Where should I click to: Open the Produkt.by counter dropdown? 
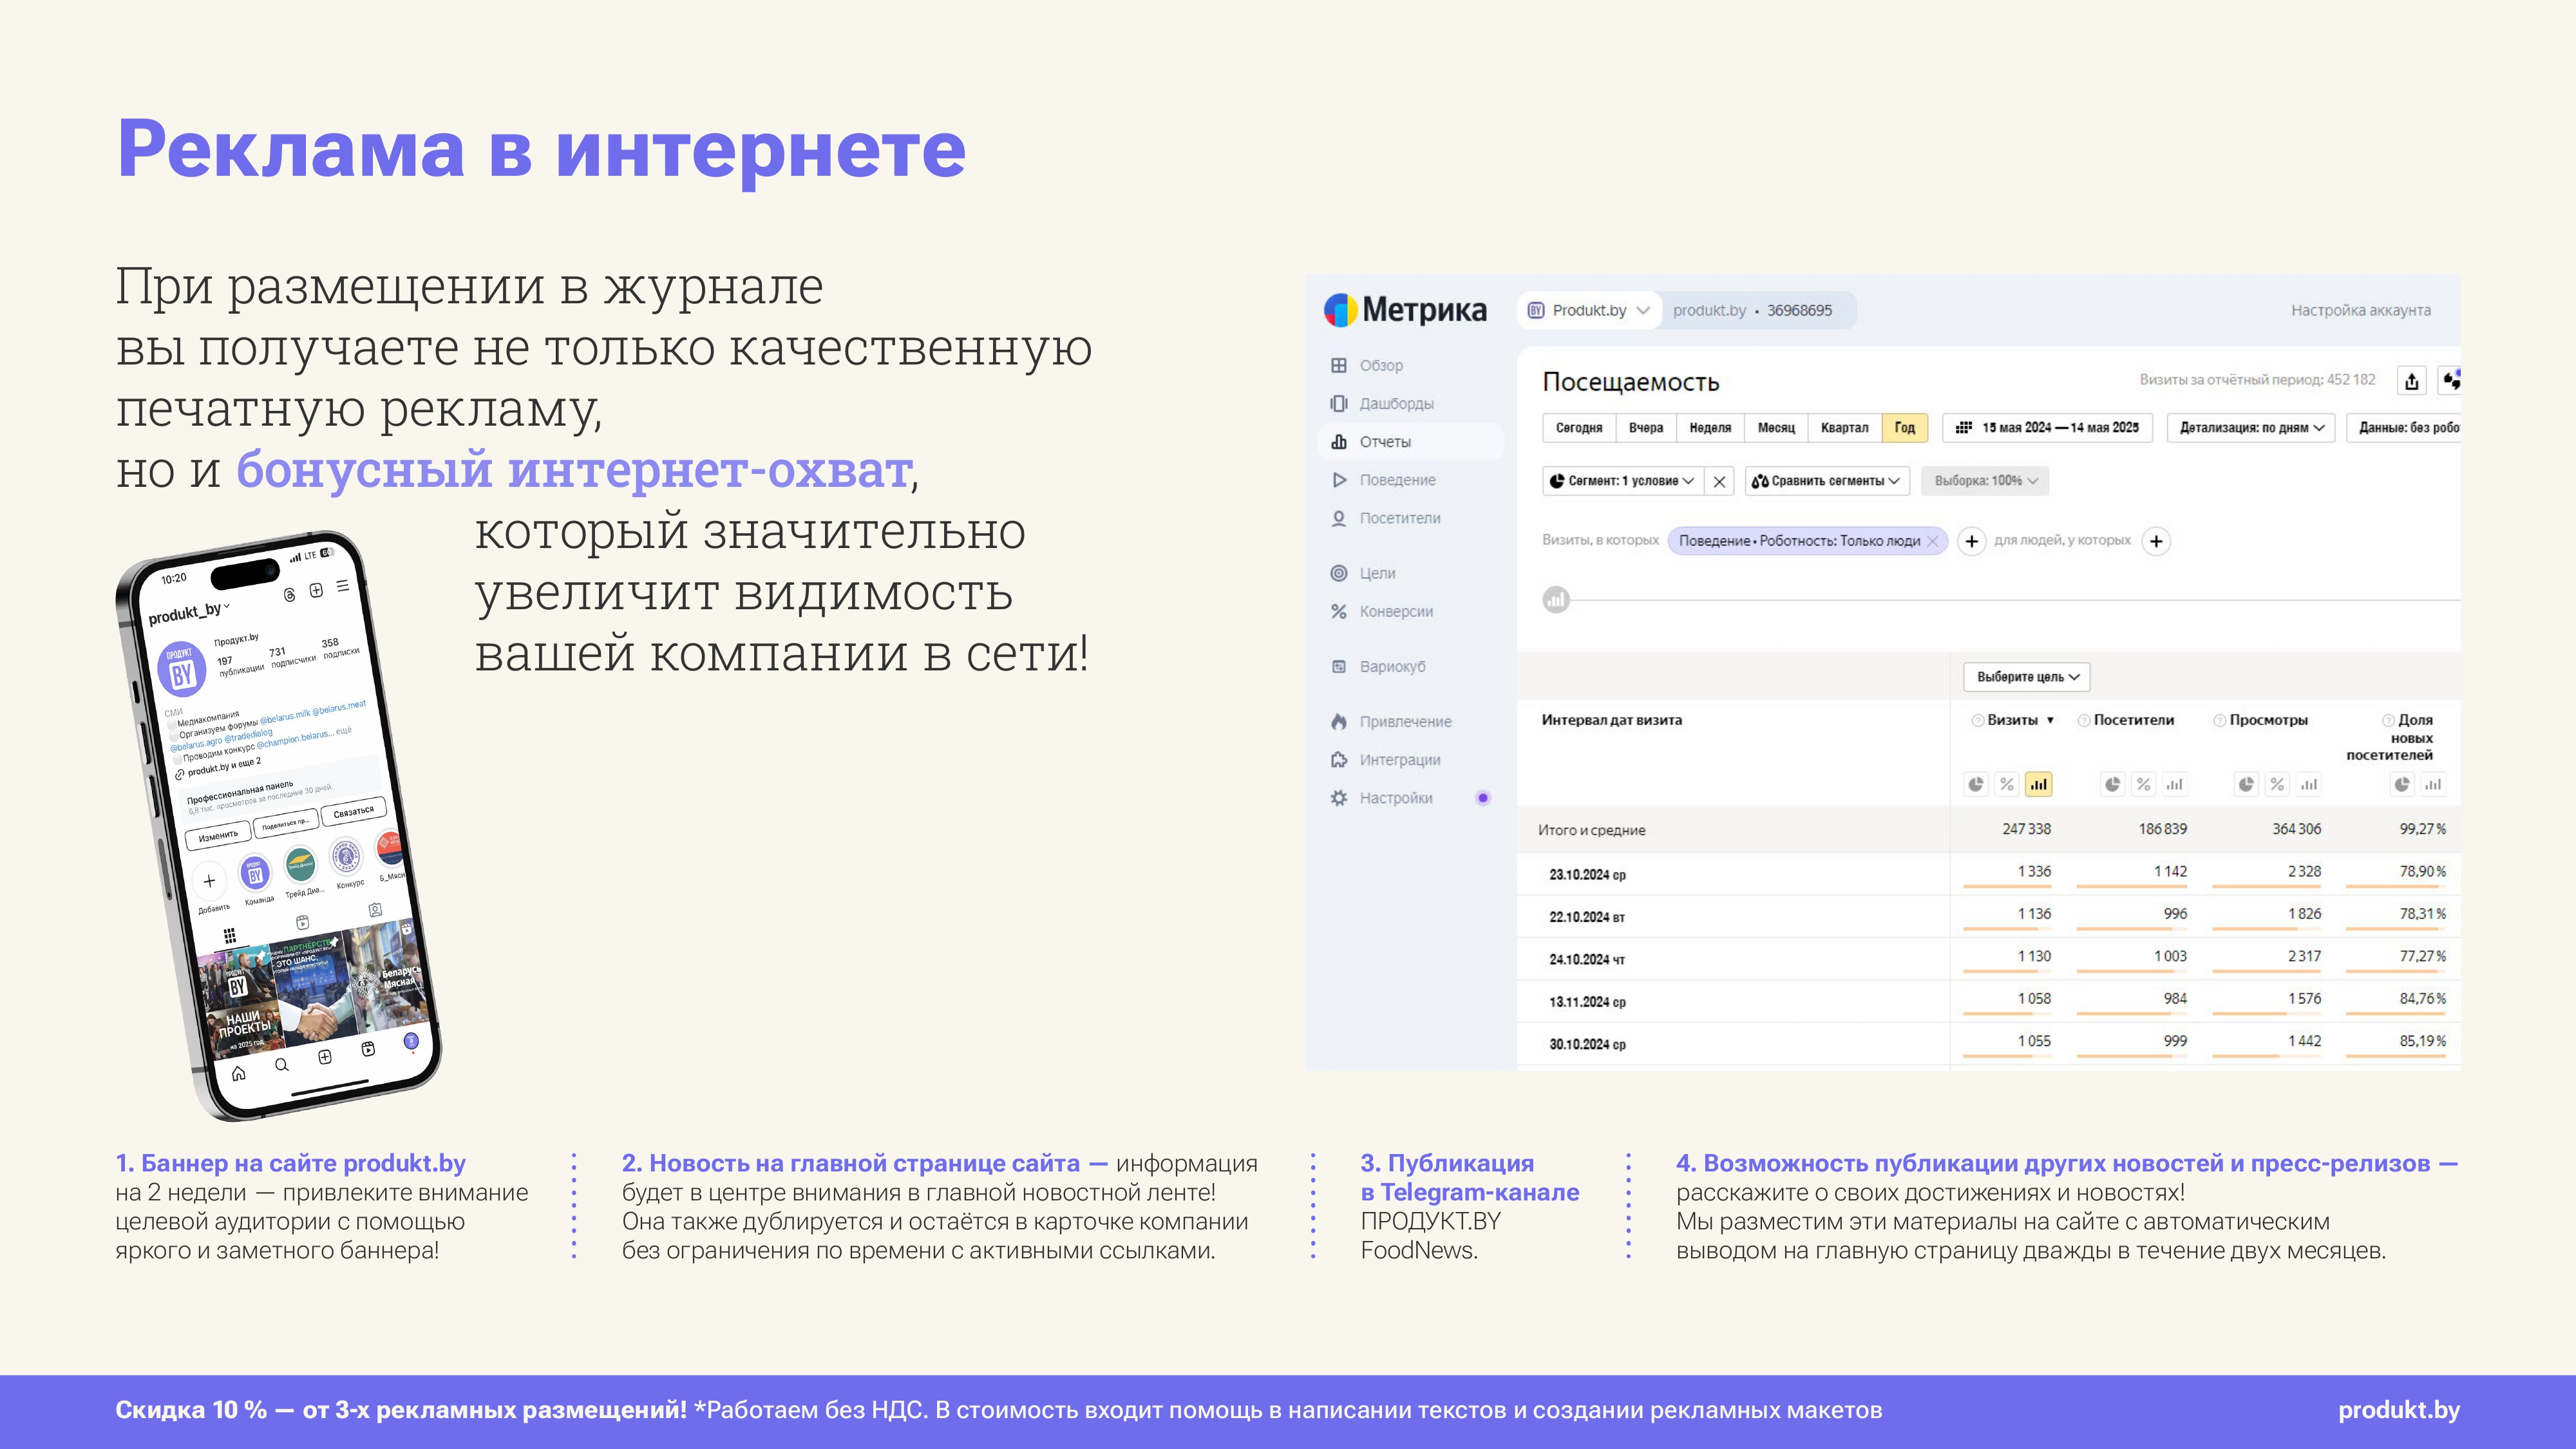click(1589, 310)
